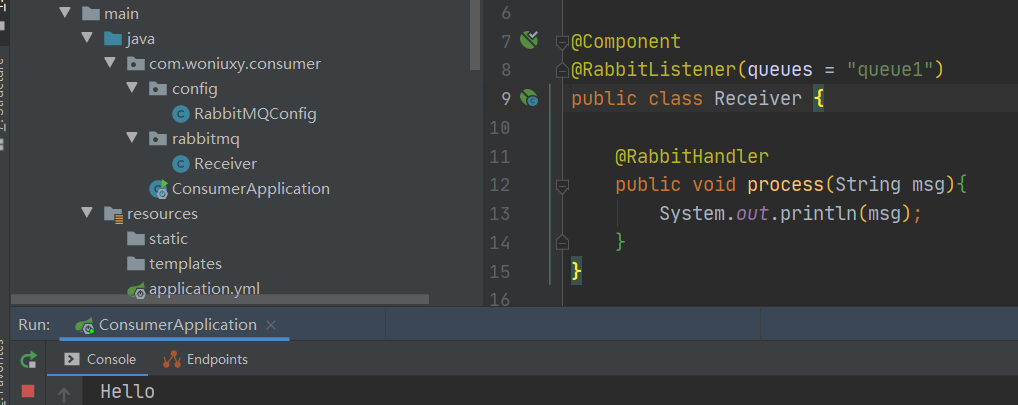
Task: Click the Run tool window label
Action: (34, 325)
